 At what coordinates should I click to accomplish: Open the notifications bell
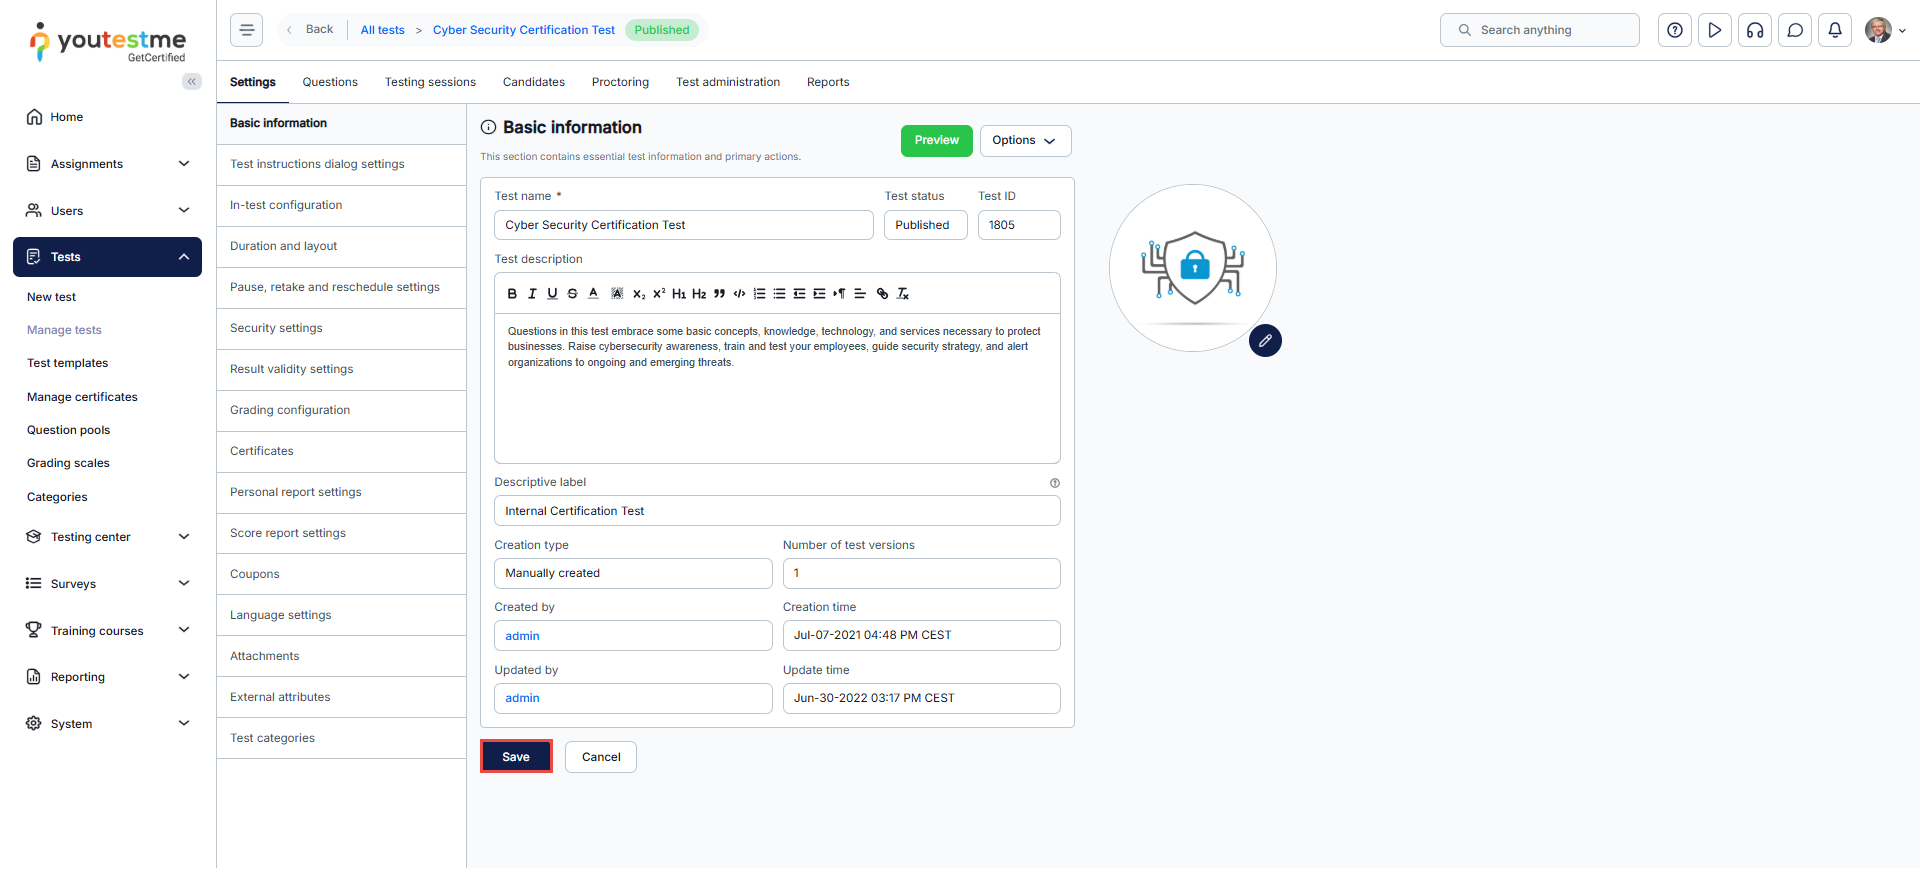coord(1835,30)
